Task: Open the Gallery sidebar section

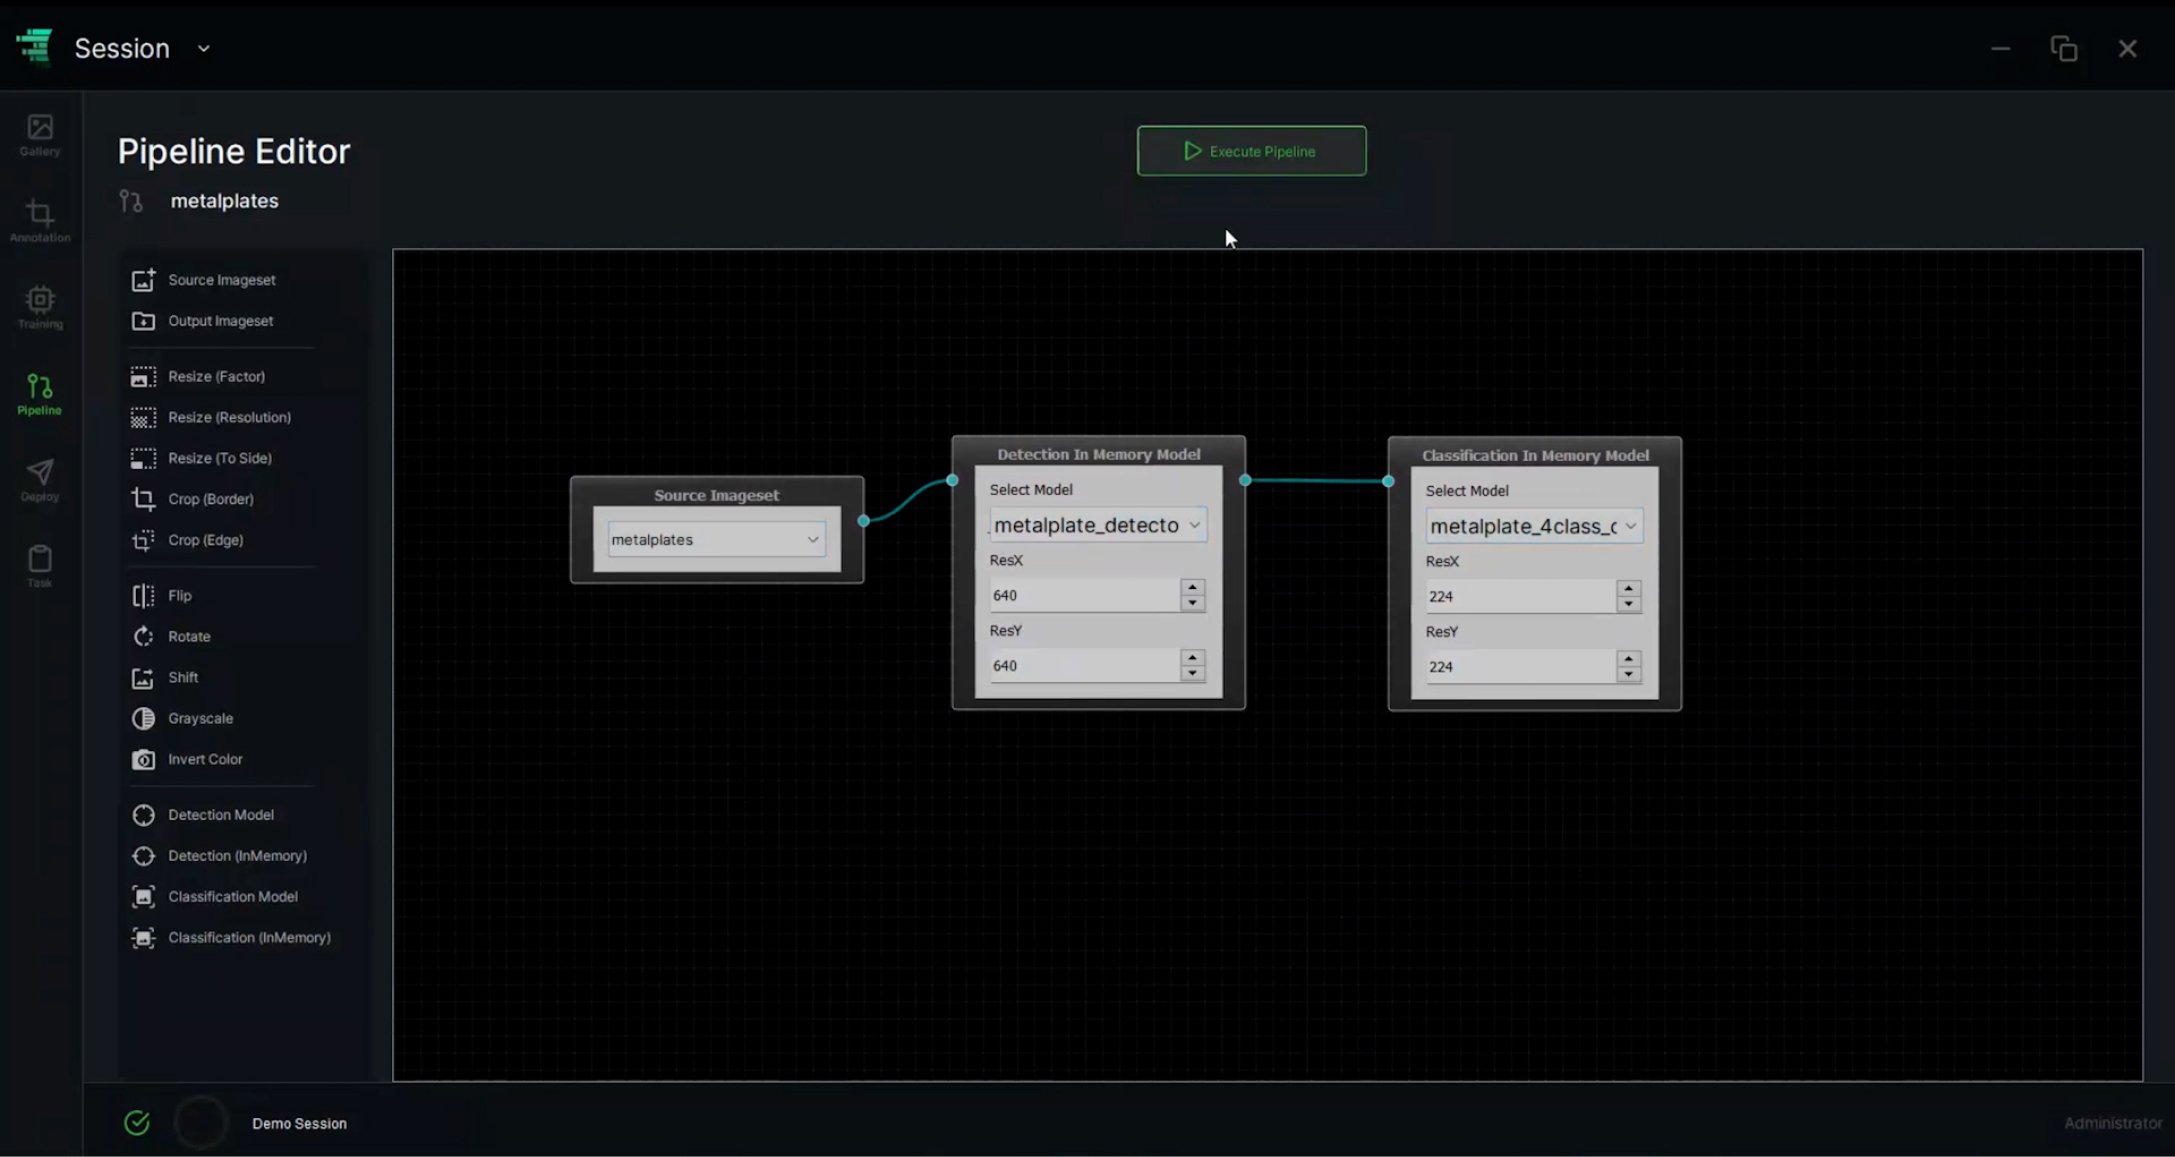Action: [x=40, y=135]
